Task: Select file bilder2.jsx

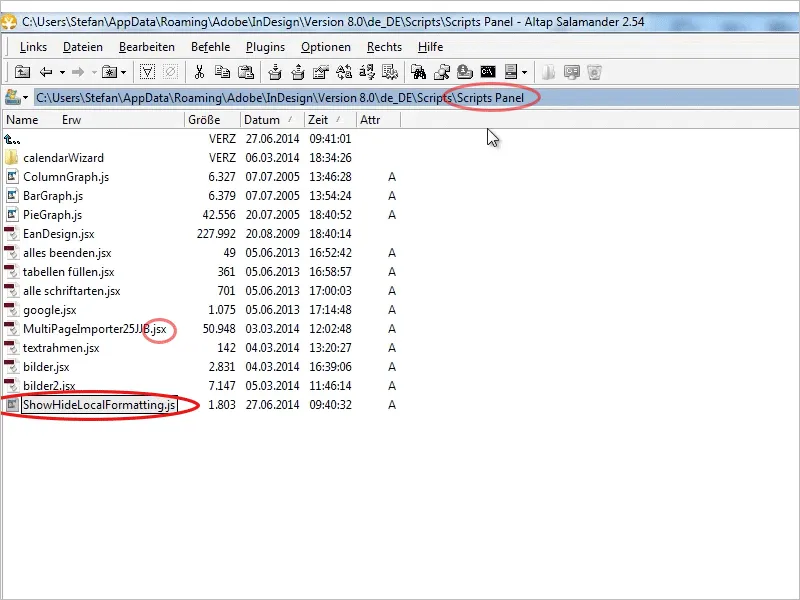Action: coord(49,386)
